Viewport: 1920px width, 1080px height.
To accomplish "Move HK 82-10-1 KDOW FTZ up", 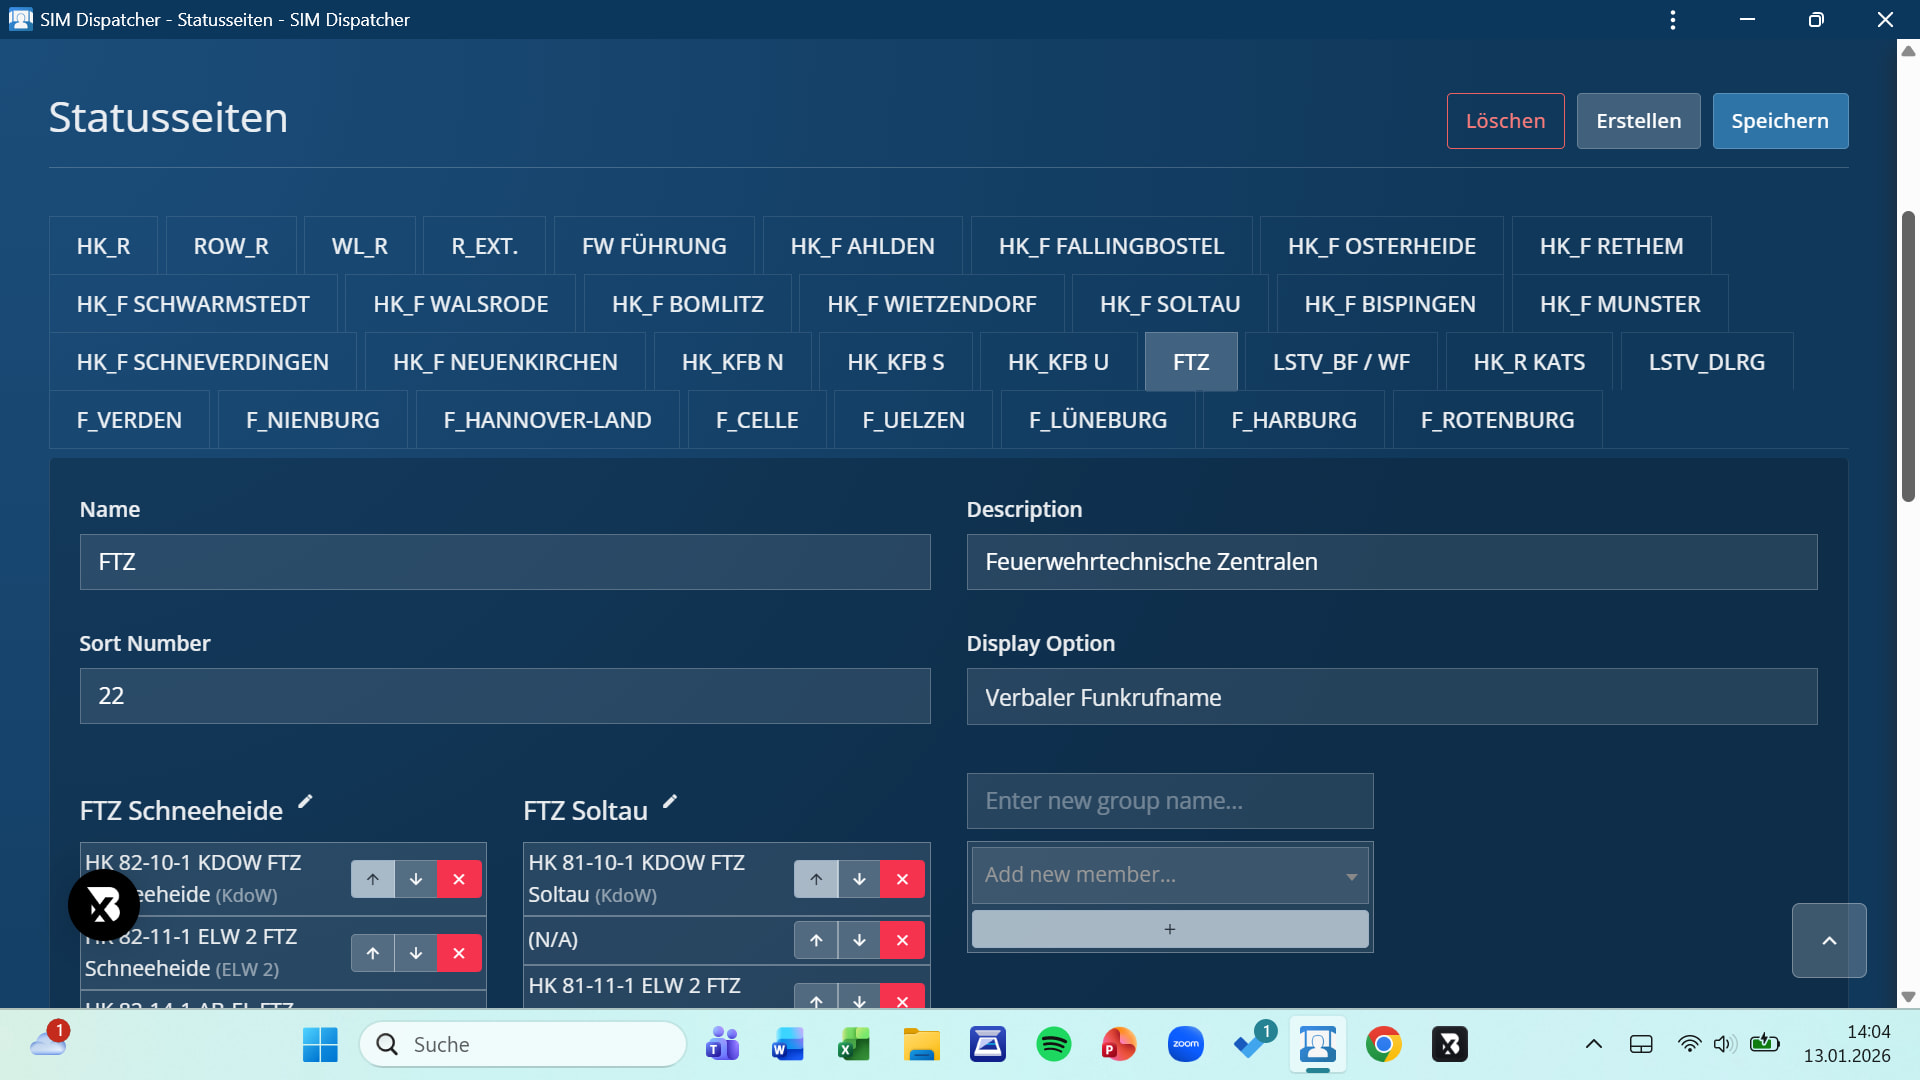I will 373,879.
